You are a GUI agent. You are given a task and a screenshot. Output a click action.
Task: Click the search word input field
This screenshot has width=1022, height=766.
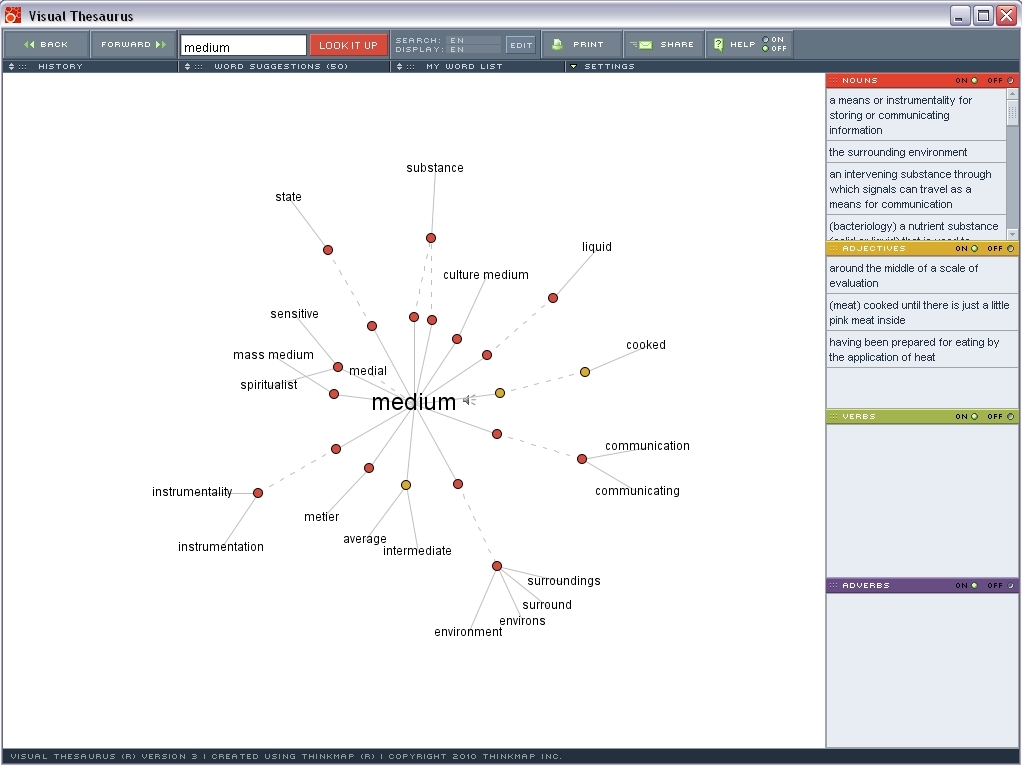[x=243, y=46]
